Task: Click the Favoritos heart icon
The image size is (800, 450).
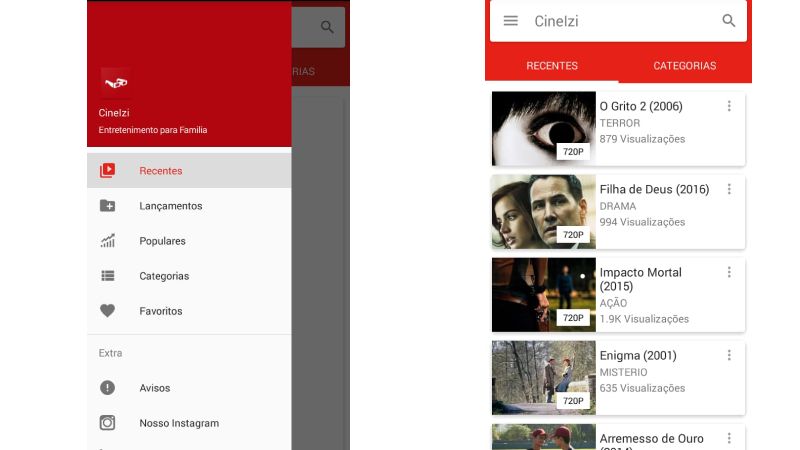Action: coord(108,311)
